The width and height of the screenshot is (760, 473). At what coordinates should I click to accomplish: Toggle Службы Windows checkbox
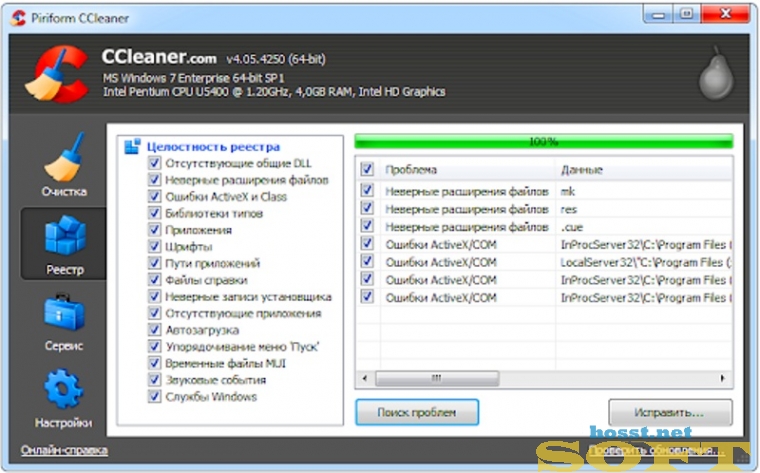tap(154, 396)
